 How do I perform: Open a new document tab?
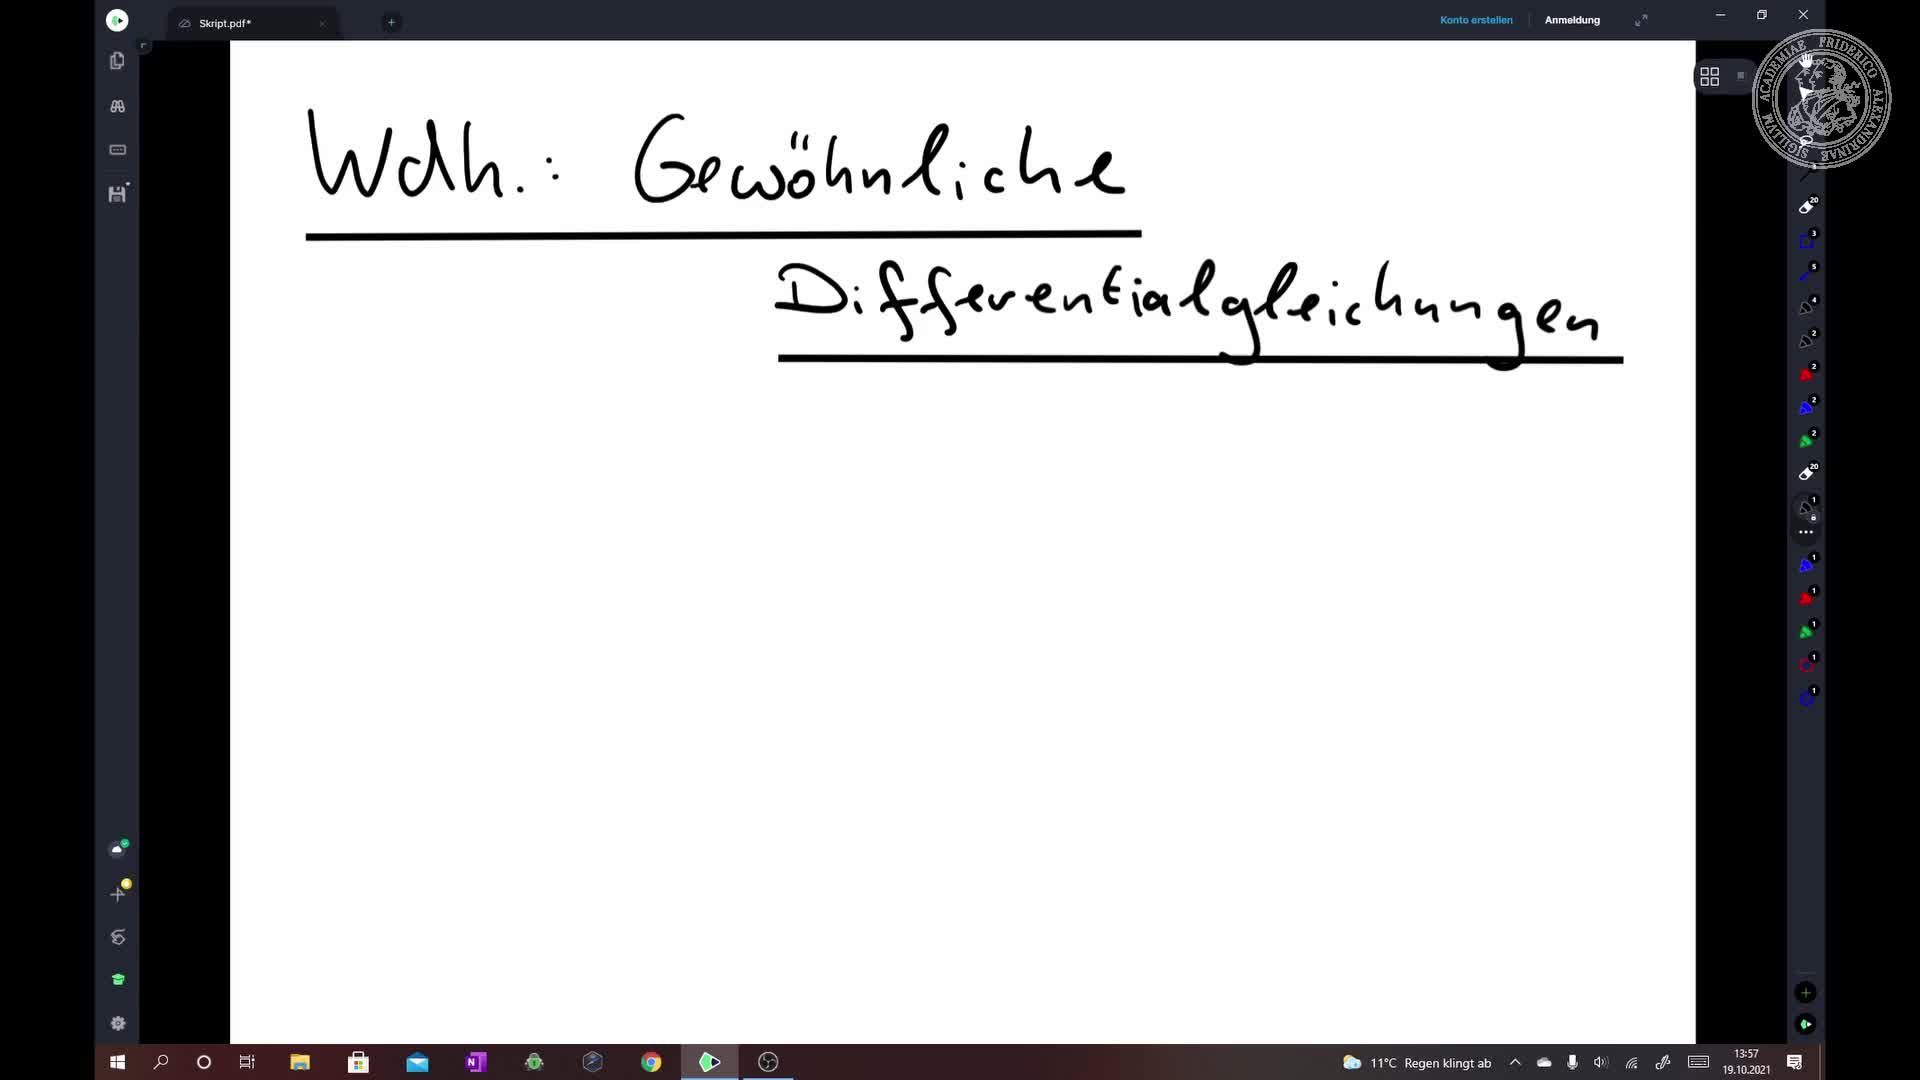click(x=391, y=22)
